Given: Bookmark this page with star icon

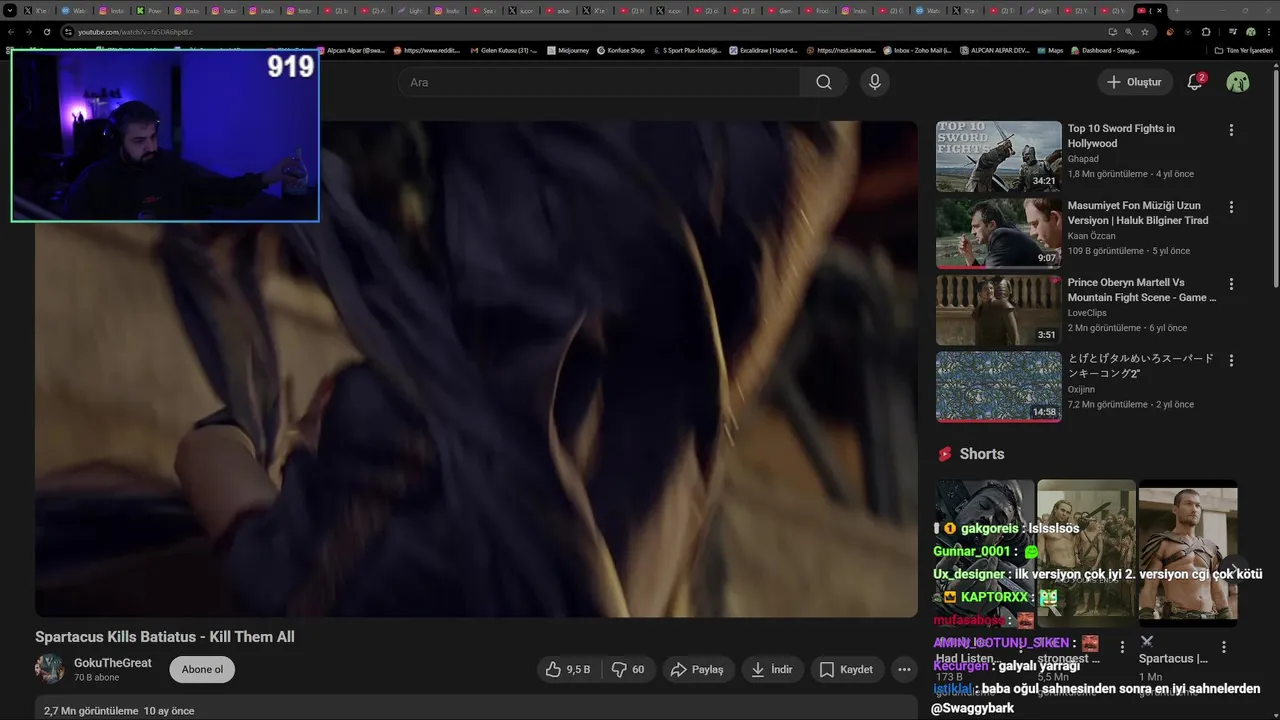Looking at the screenshot, I should [x=1145, y=32].
